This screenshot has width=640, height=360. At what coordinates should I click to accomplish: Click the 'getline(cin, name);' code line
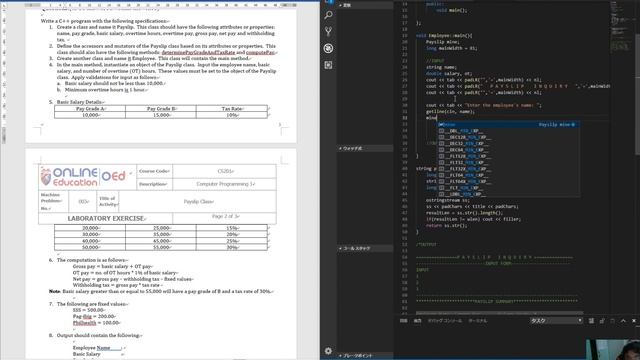(x=450, y=111)
